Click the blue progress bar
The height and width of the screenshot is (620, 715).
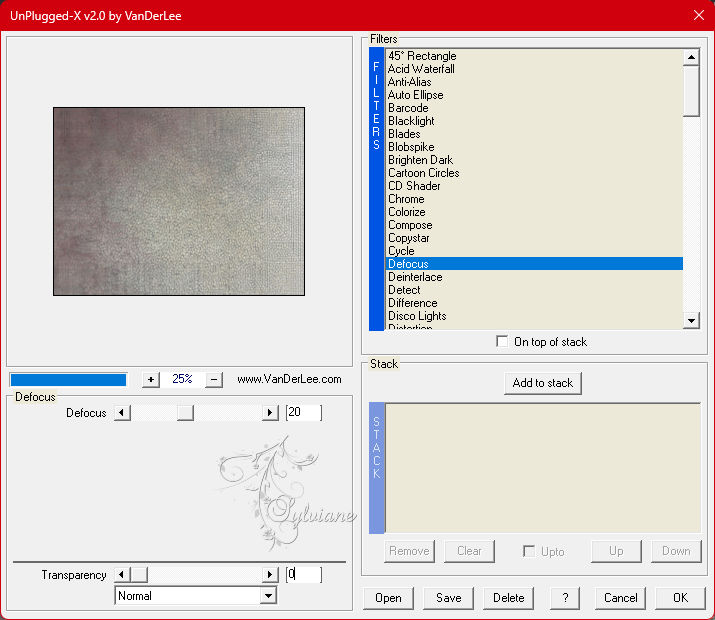(68, 380)
